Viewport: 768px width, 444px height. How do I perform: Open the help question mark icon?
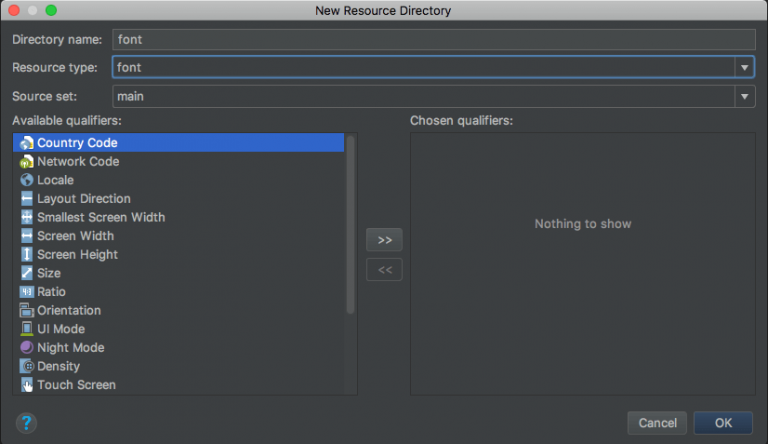(x=26, y=422)
